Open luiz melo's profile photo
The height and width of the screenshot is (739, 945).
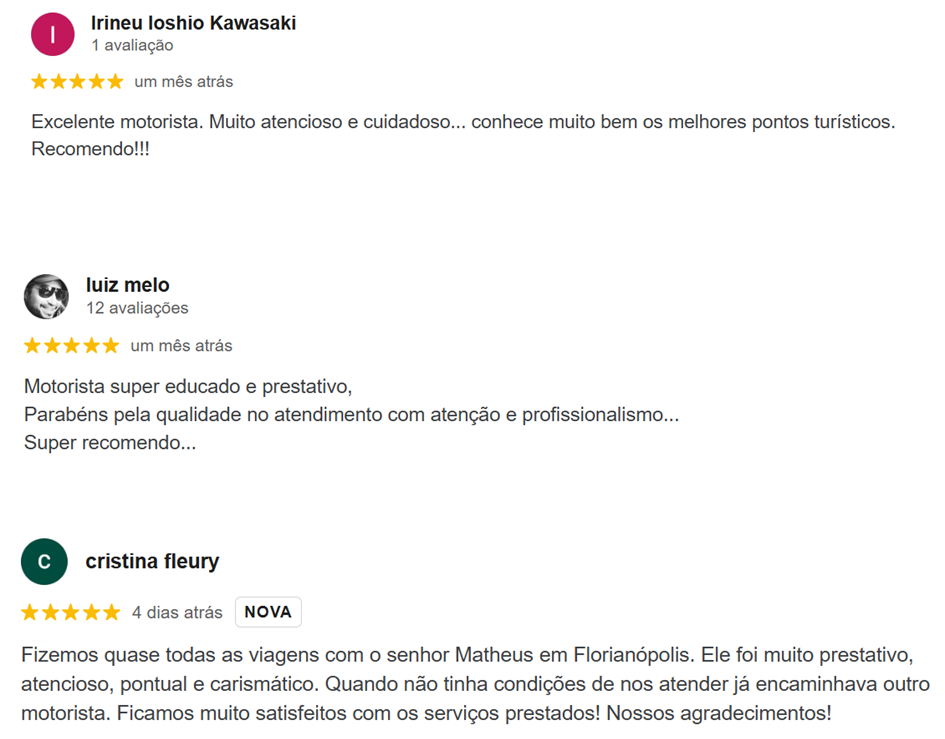click(46, 296)
